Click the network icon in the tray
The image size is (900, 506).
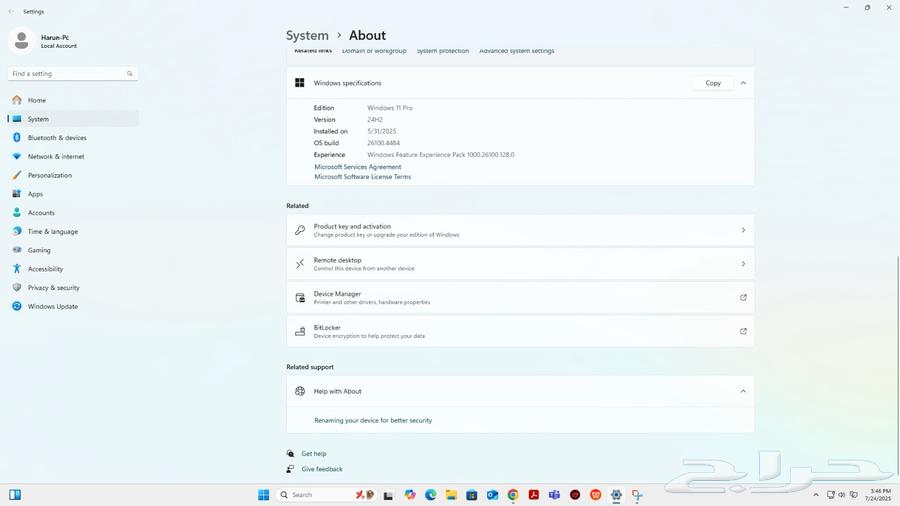(831, 495)
